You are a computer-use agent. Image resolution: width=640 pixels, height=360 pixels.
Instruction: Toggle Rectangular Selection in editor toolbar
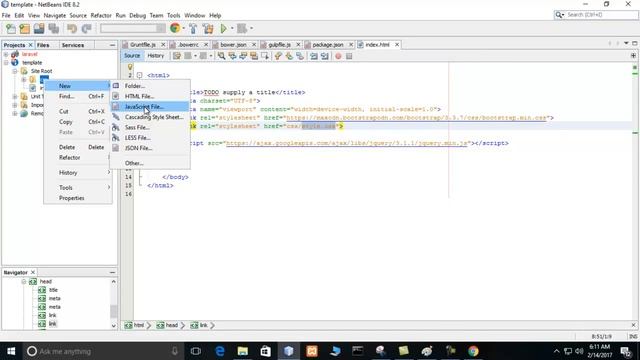pyautogui.click(x=264, y=56)
